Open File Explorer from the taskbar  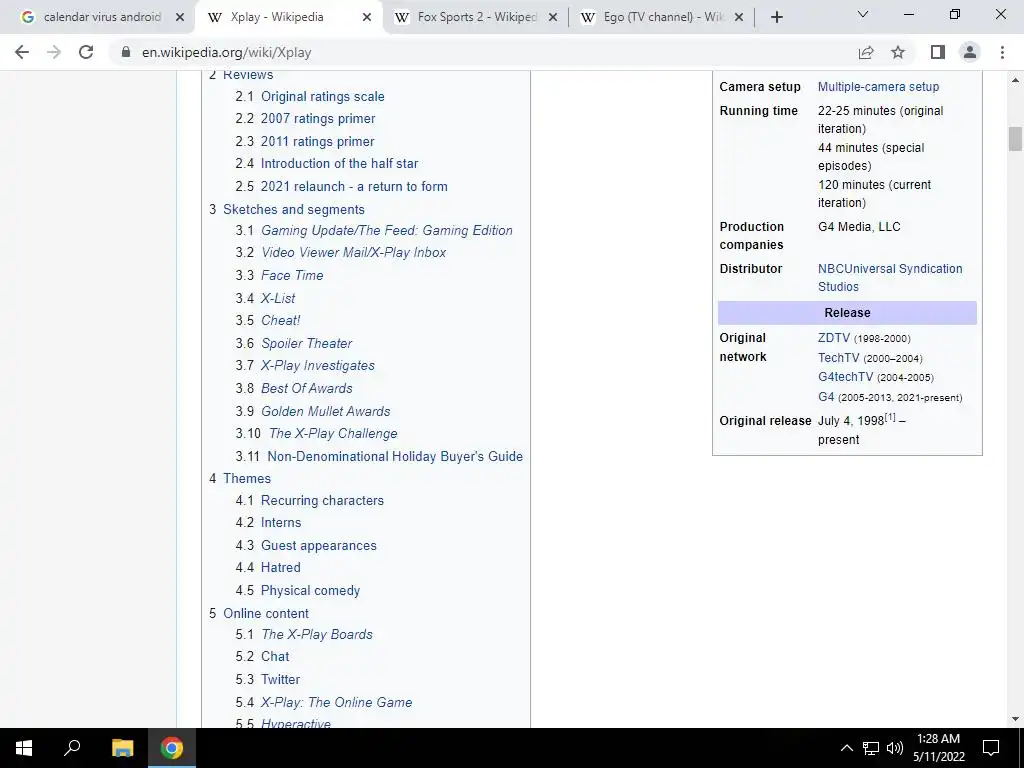point(122,748)
